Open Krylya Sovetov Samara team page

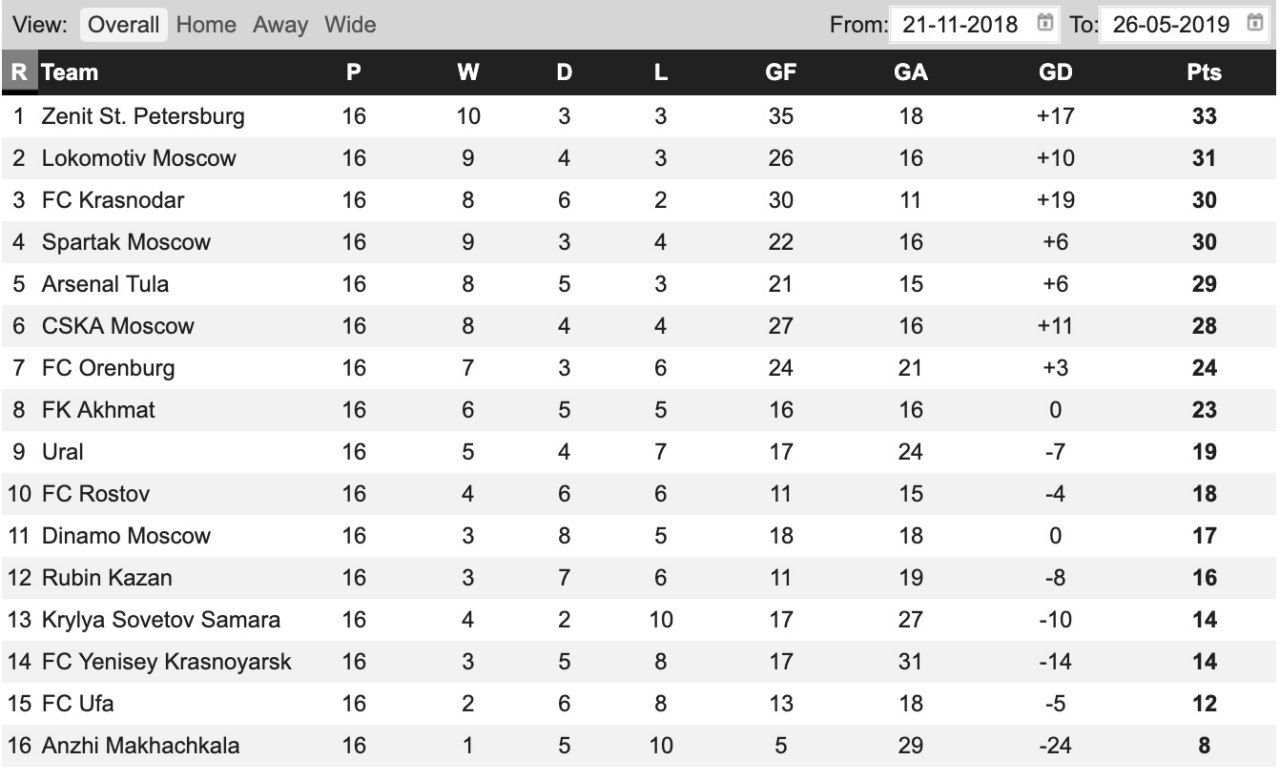tap(161, 620)
